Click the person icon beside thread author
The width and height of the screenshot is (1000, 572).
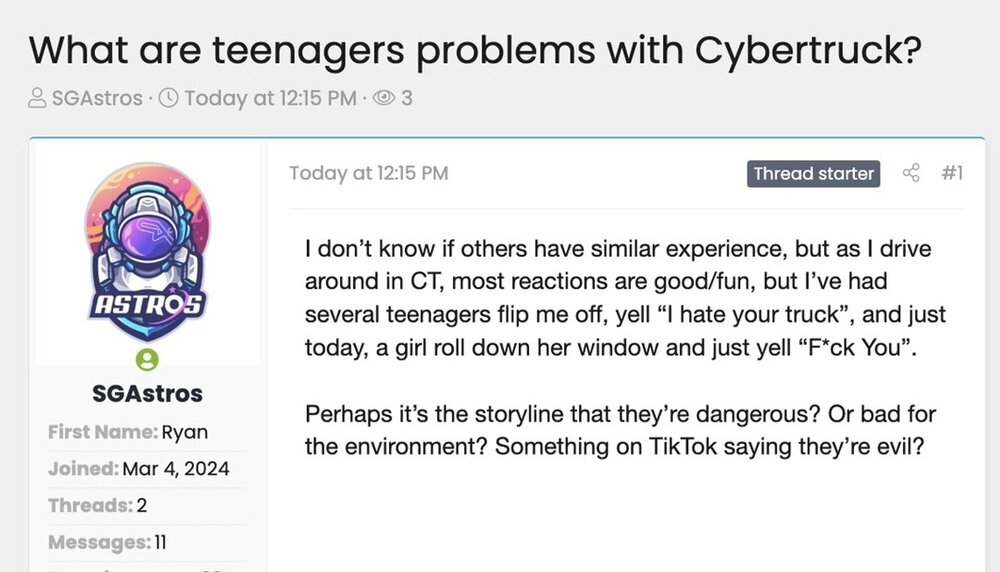tap(37, 99)
